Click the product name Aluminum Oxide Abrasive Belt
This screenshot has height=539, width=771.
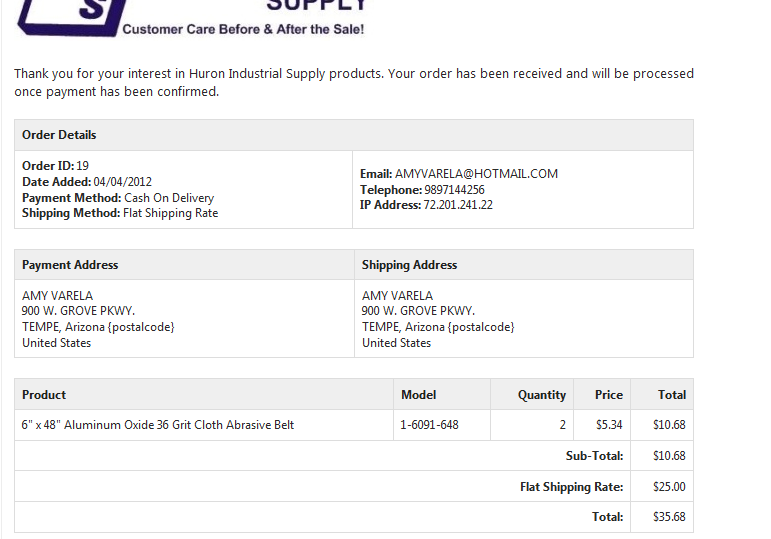[x=158, y=424]
